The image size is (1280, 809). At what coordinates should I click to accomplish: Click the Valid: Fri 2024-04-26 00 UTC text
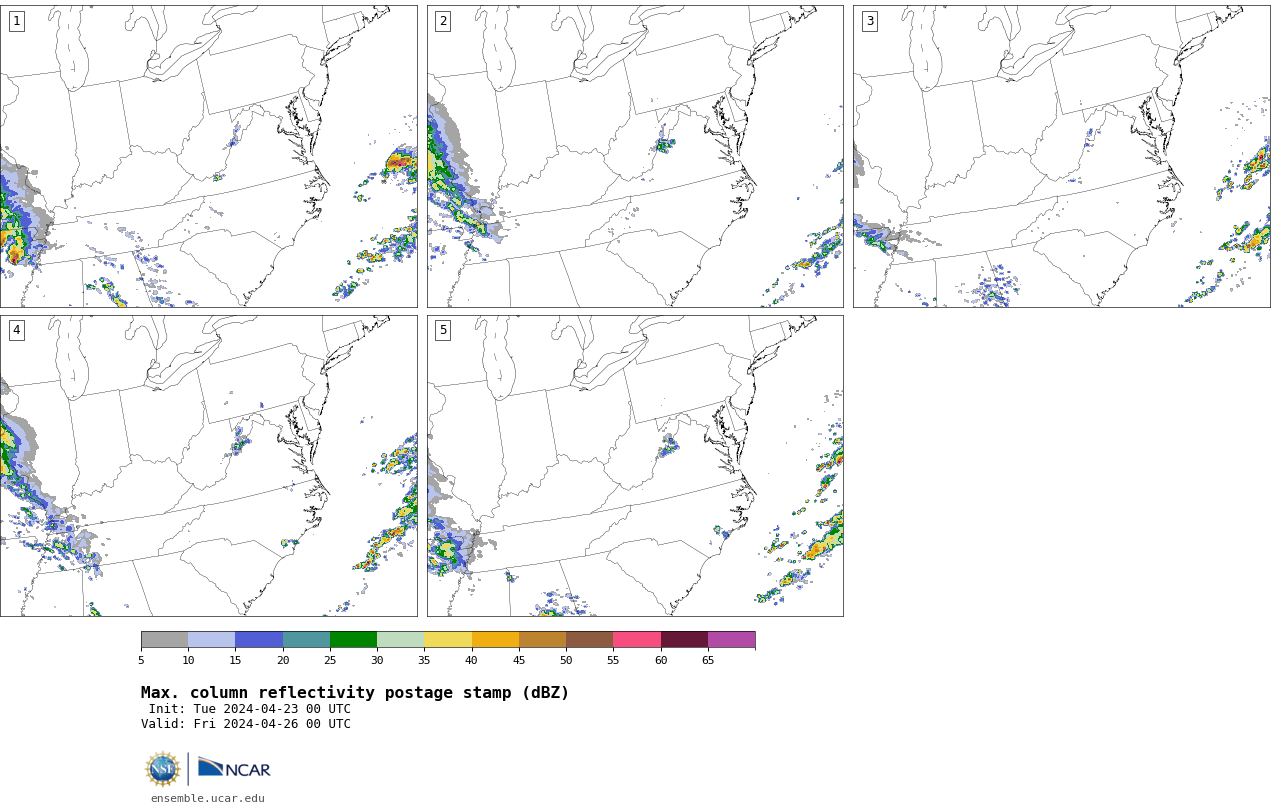tap(246, 724)
